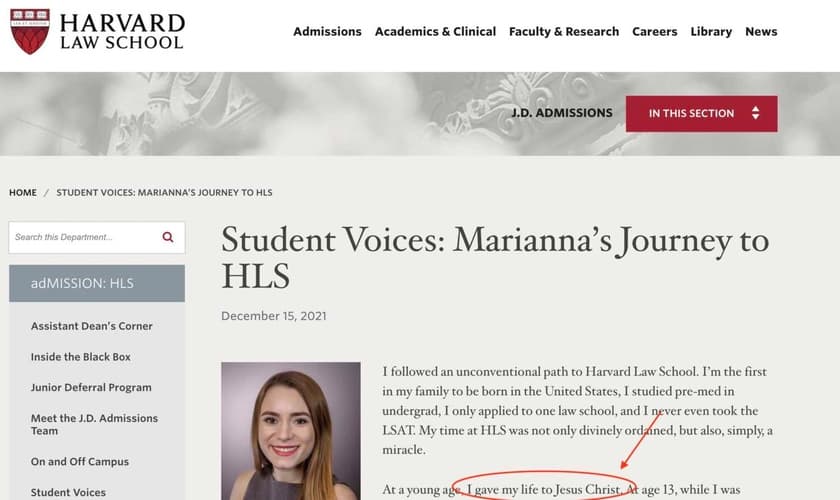Viewport: 840px width, 500px height.
Task: Click the red search magnifier icon
Action: (168, 237)
